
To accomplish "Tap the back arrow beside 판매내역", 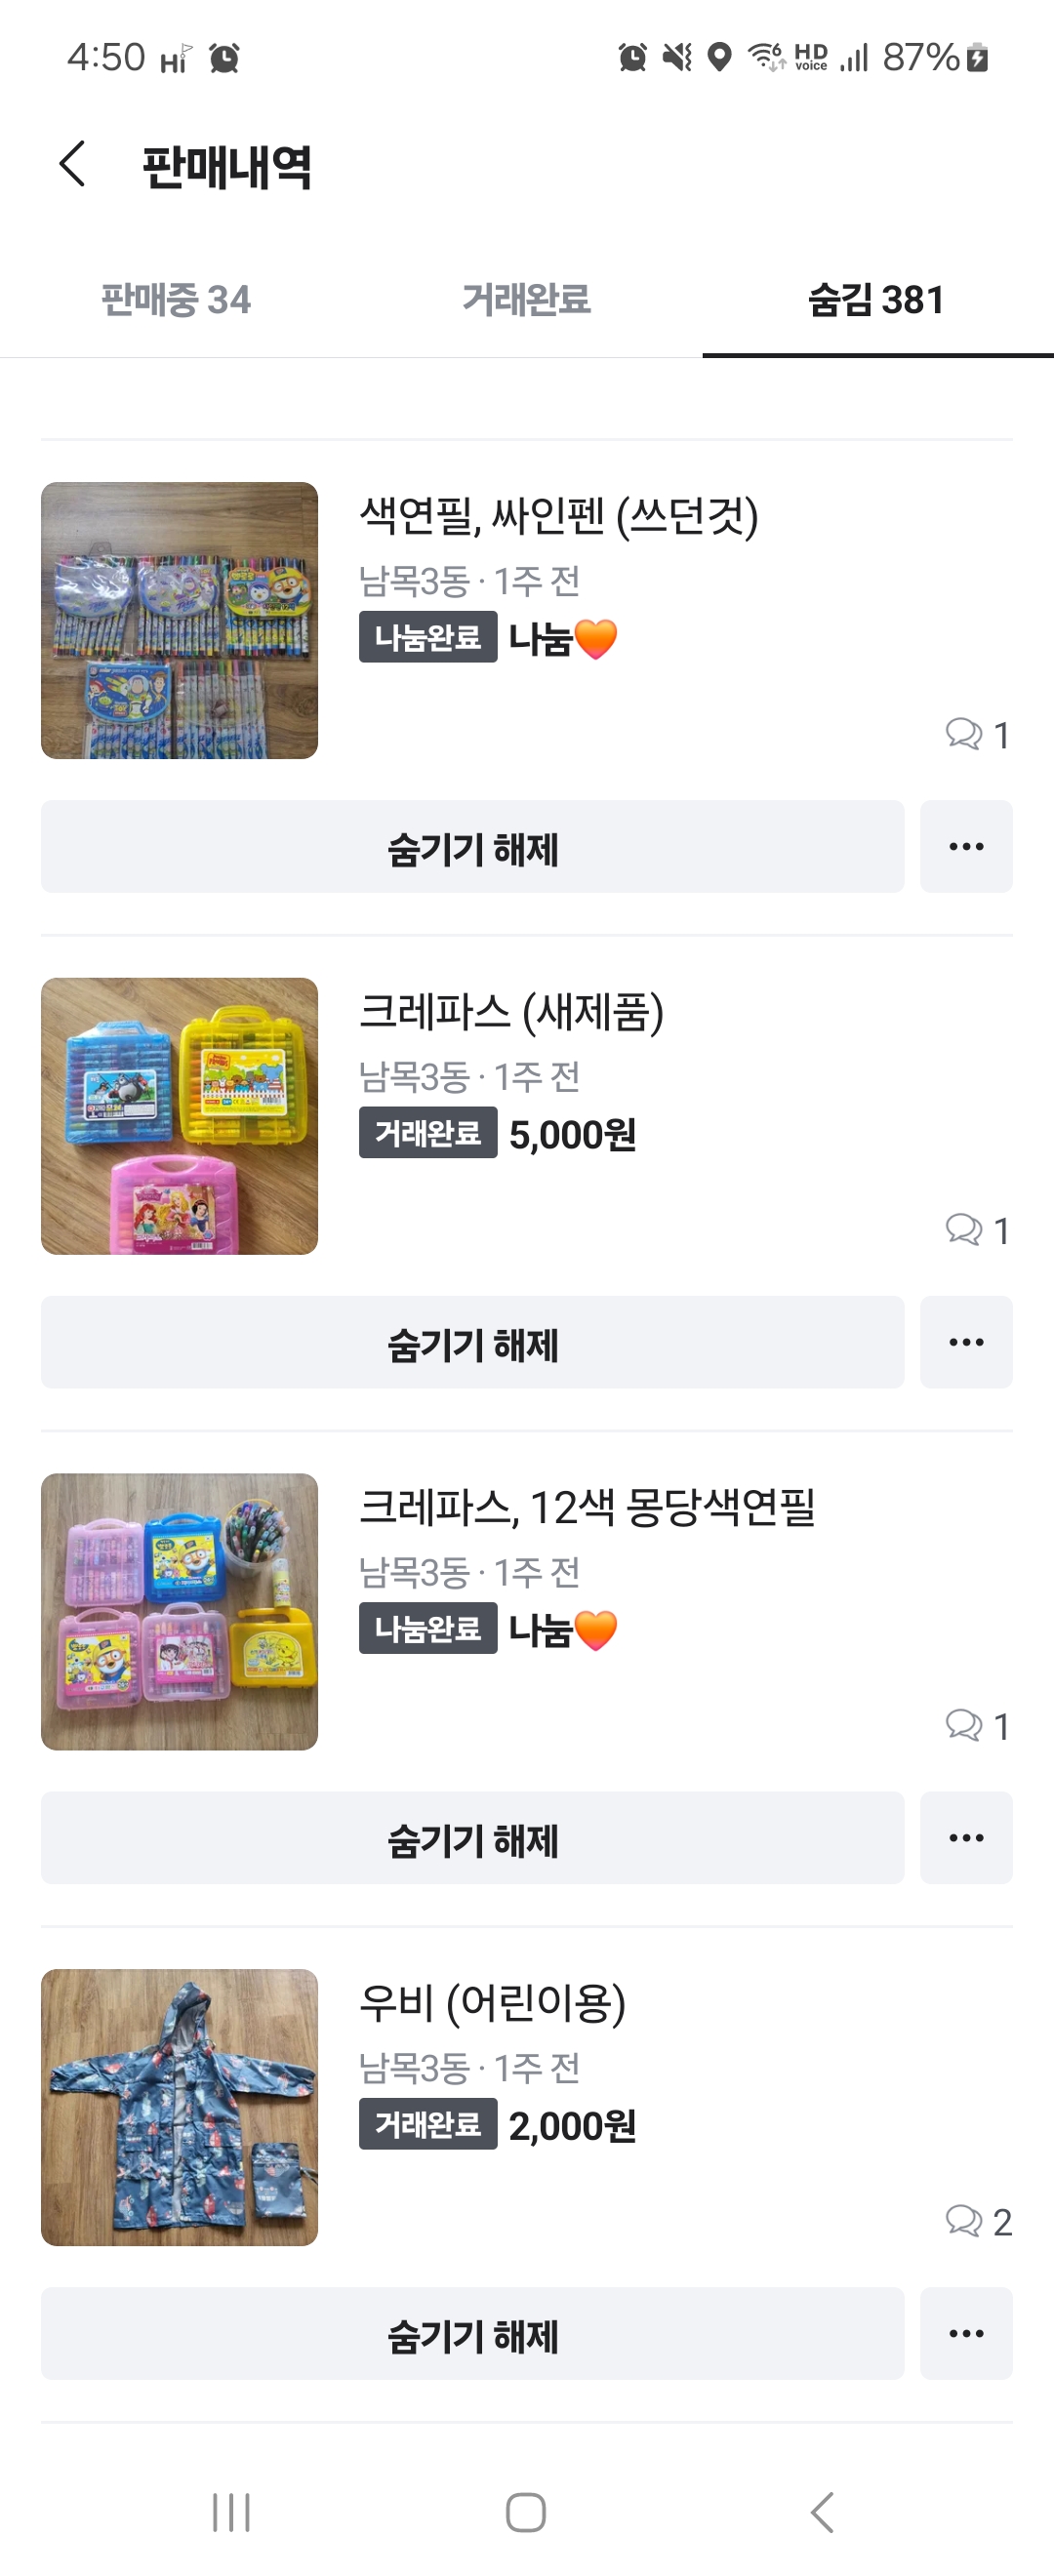I will point(72,164).
